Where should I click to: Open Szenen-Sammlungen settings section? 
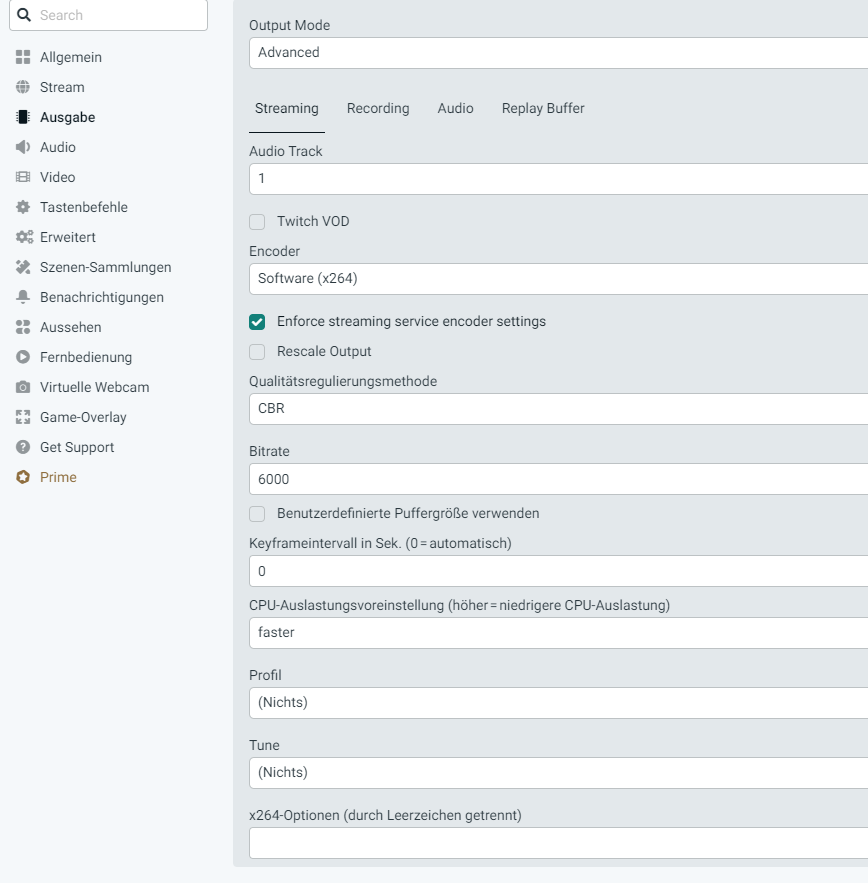[x=105, y=267]
